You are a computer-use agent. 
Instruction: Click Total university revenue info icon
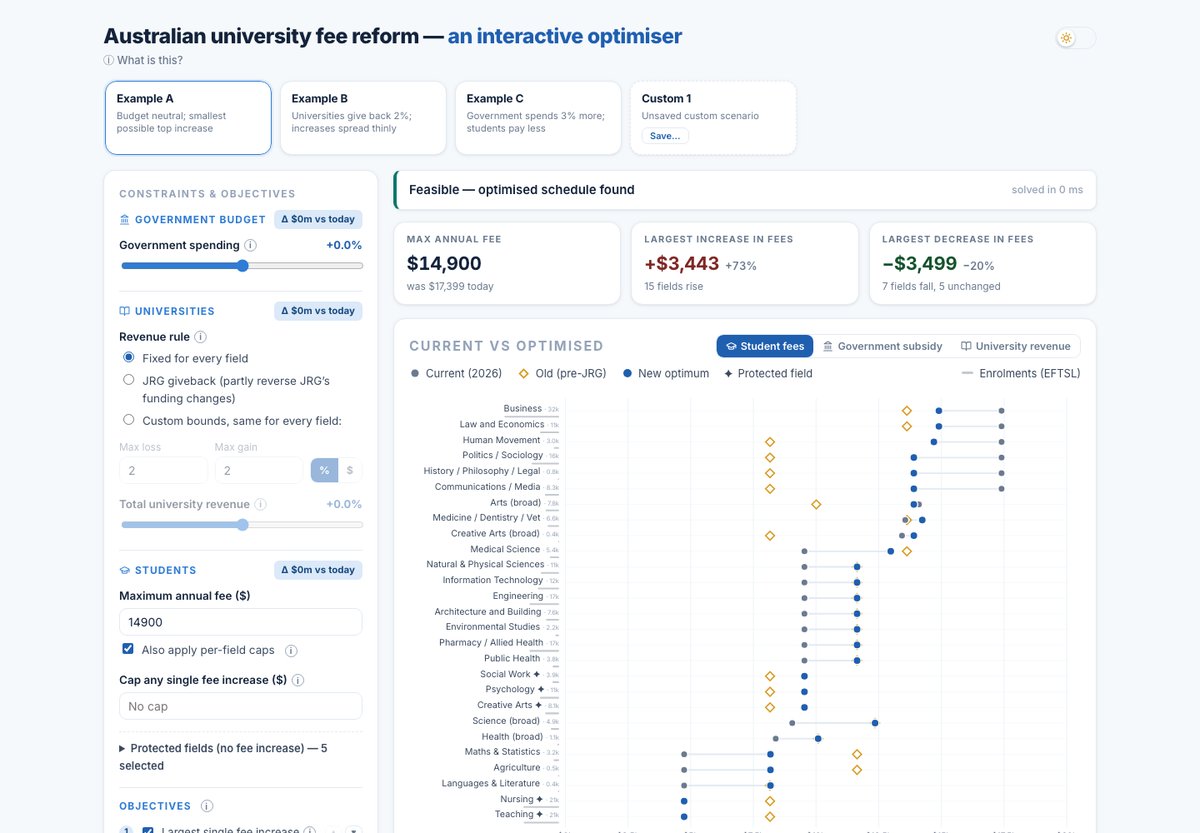pos(260,505)
